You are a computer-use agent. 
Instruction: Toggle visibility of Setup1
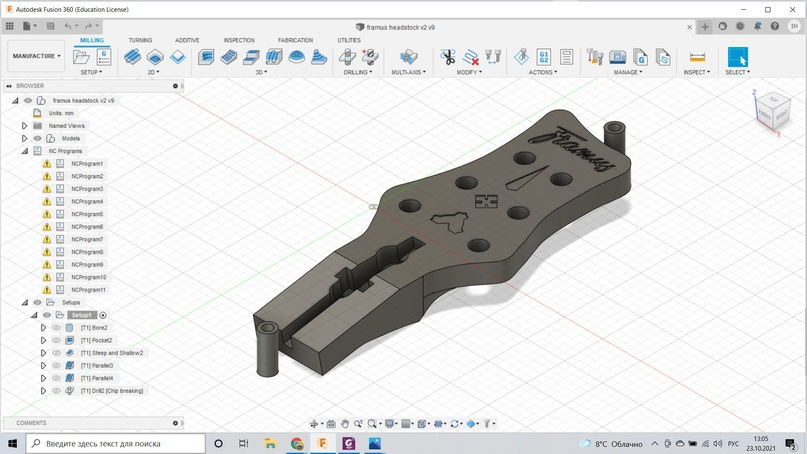(47, 315)
